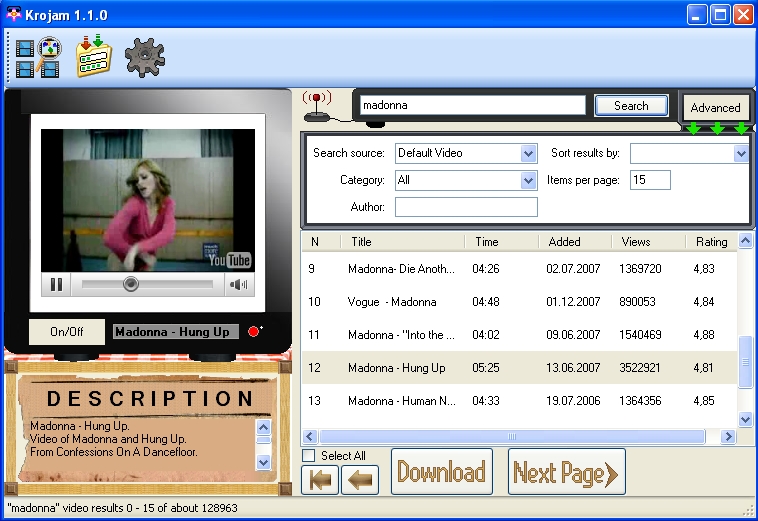Sort results by Time column
758x521 pixels.
[x=502, y=242]
